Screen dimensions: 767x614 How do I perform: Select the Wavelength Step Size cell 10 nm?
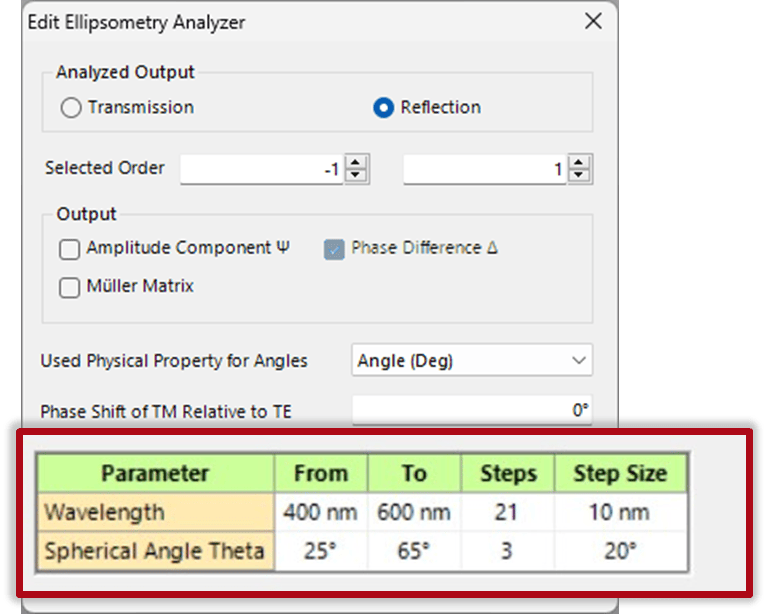tap(619, 512)
